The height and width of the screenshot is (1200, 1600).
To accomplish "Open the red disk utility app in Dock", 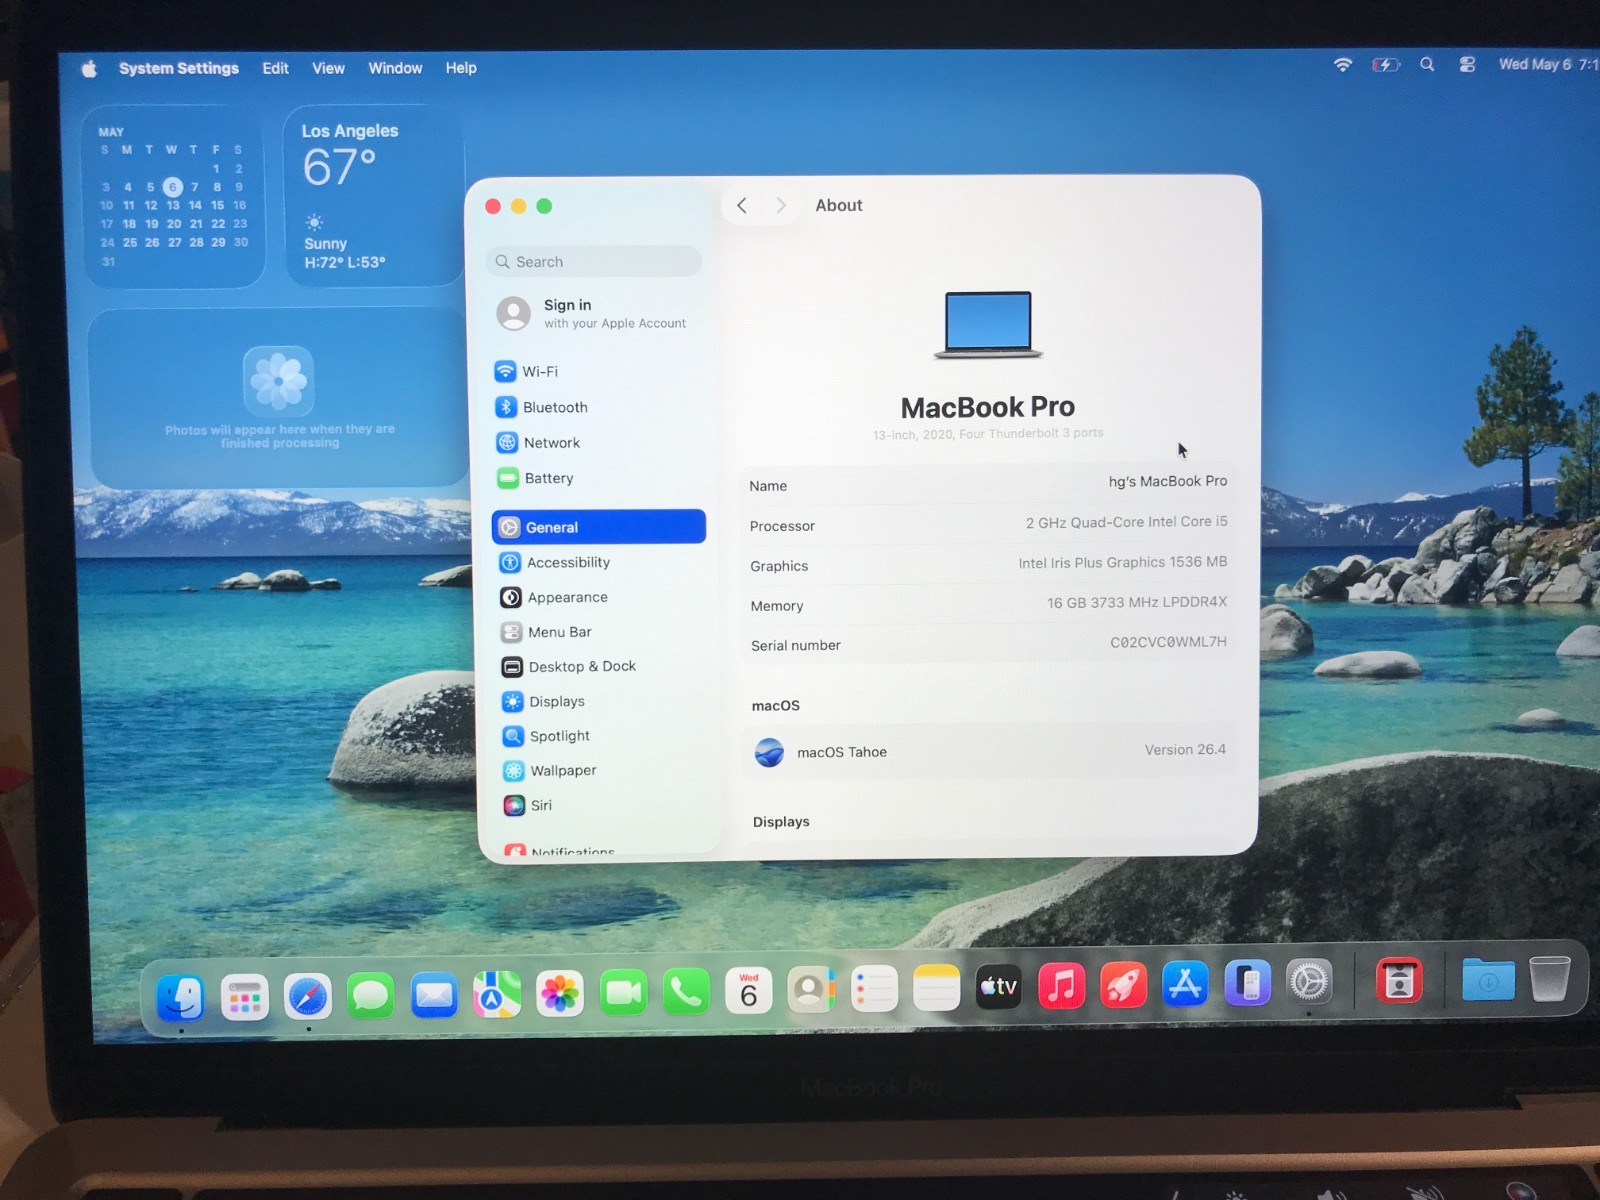I will point(1399,981).
